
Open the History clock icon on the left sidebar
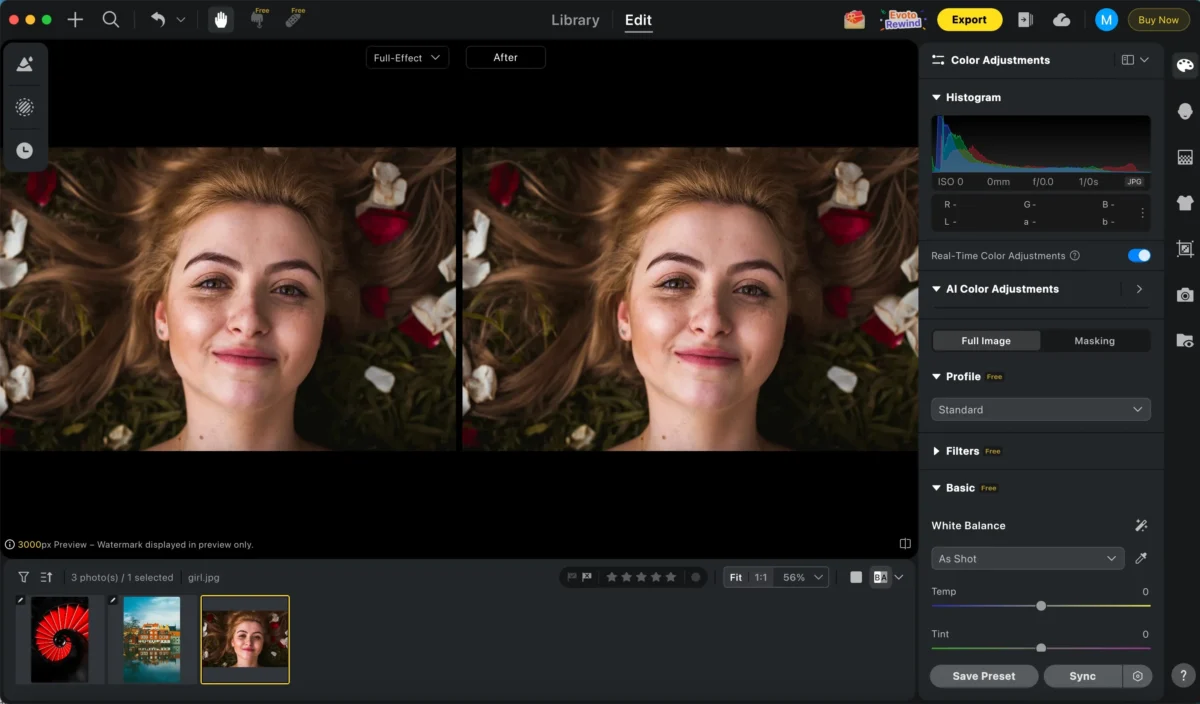point(24,150)
